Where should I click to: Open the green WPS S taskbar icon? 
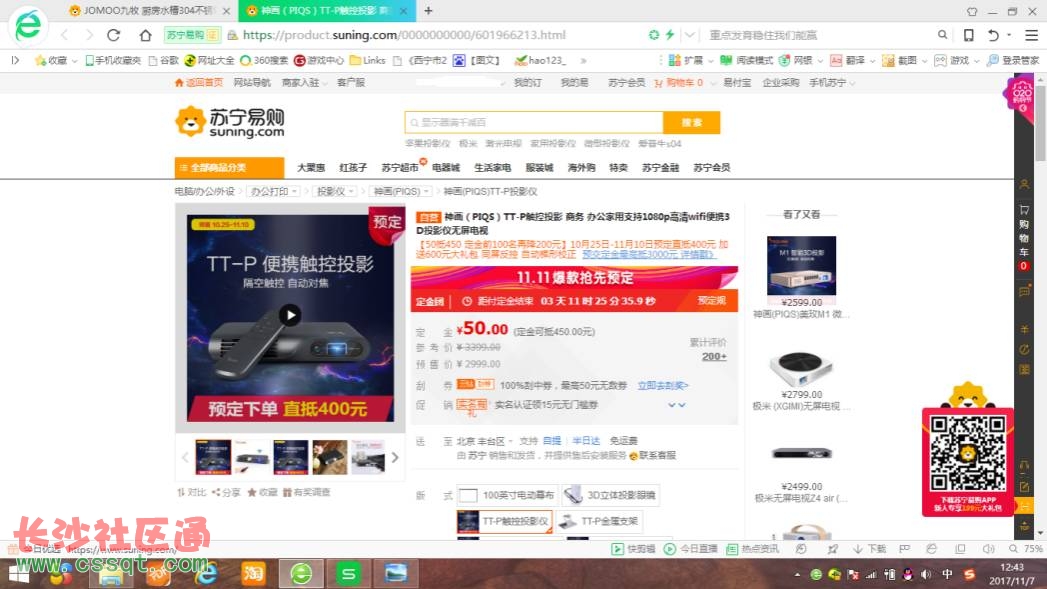coord(348,573)
